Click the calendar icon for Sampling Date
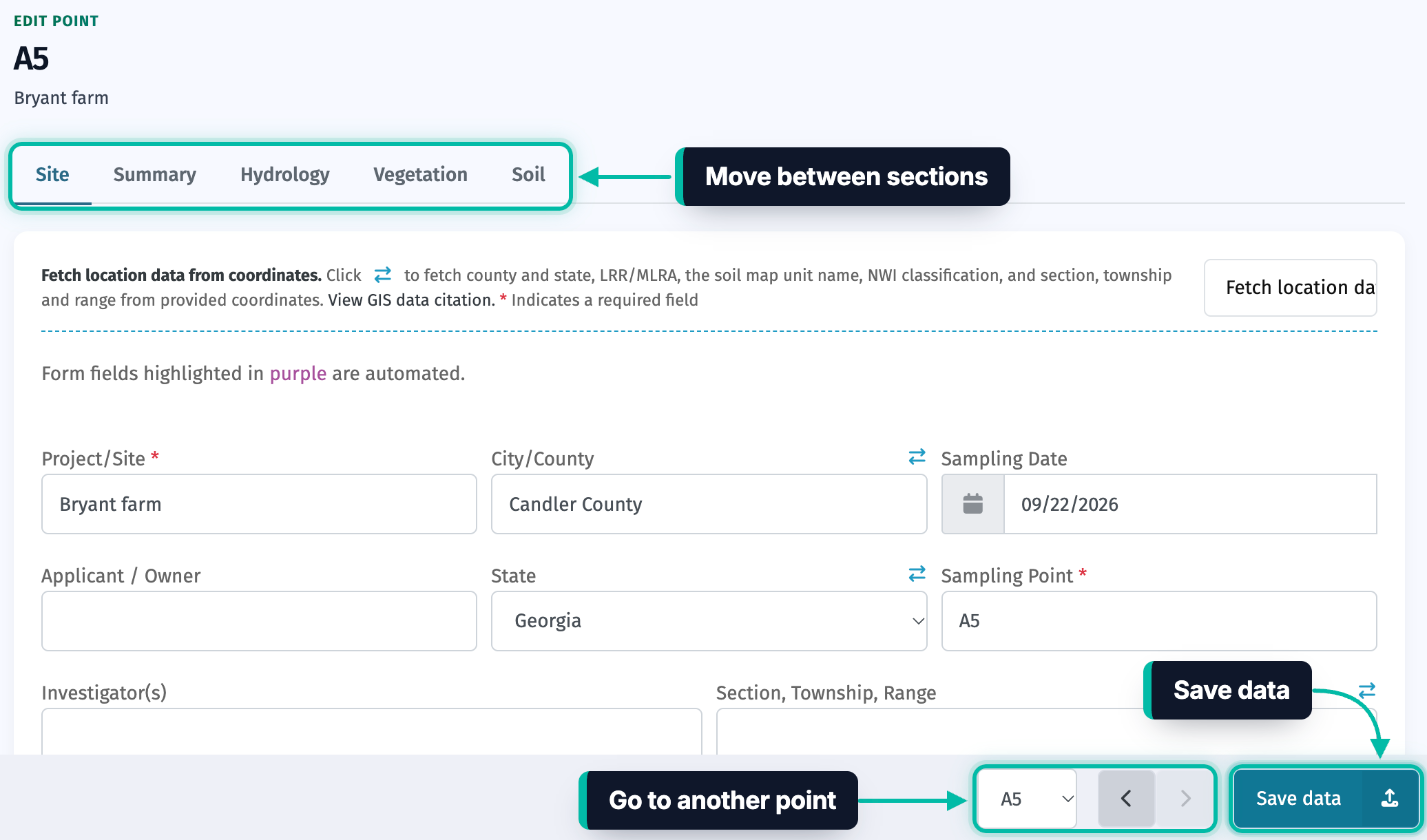 click(973, 504)
